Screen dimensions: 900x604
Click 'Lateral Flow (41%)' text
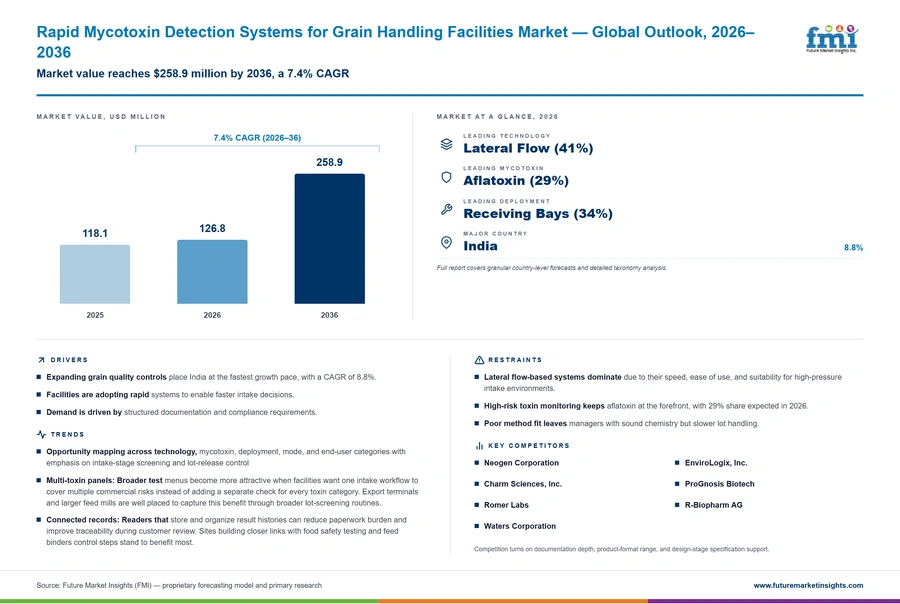pyautogui.click(x=528, y=148)
